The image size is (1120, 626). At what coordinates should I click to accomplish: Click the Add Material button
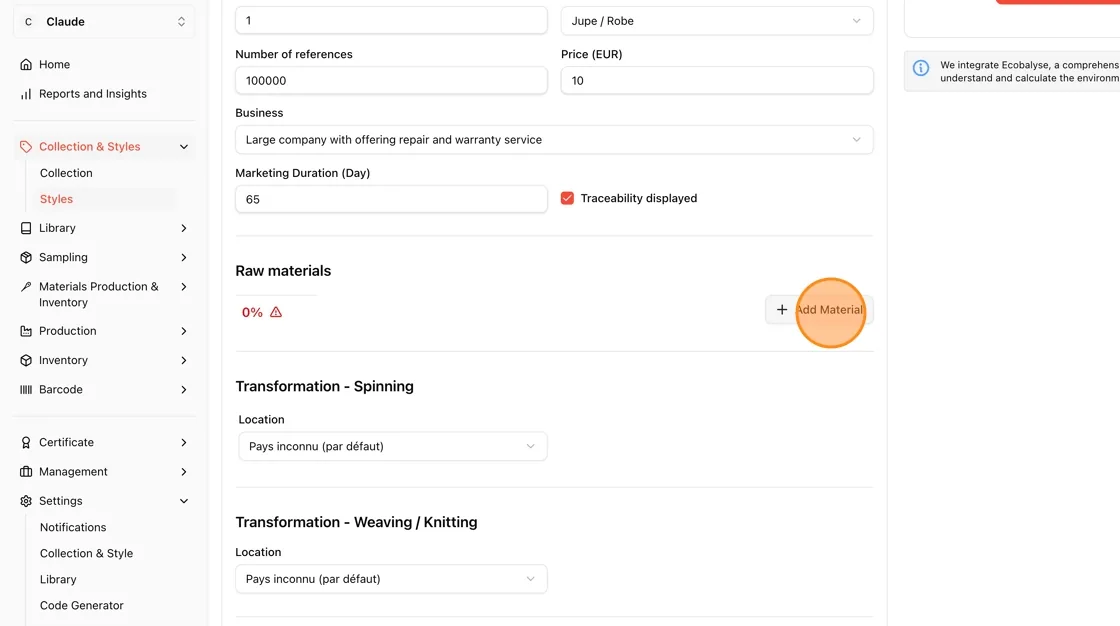[x=819, y=309]
